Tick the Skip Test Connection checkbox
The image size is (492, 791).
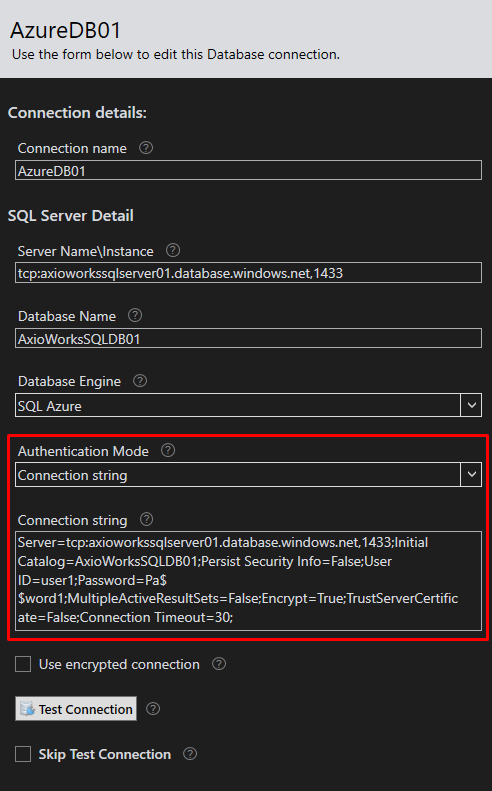pyautogui.click(x=23, y=754)
